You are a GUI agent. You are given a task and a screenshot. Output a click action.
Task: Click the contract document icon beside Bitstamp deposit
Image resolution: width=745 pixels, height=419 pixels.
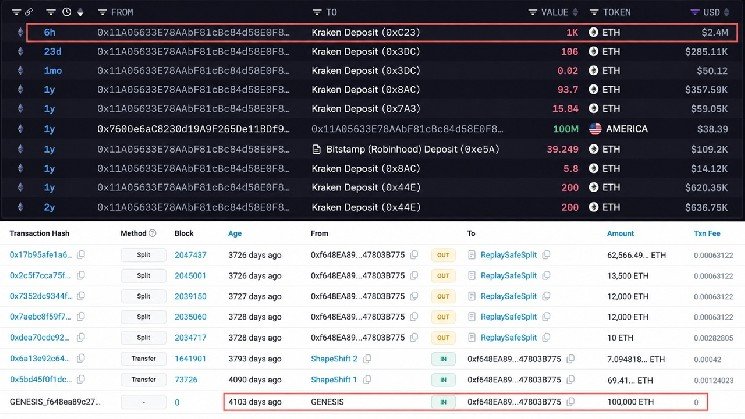(x=316, y=149)
